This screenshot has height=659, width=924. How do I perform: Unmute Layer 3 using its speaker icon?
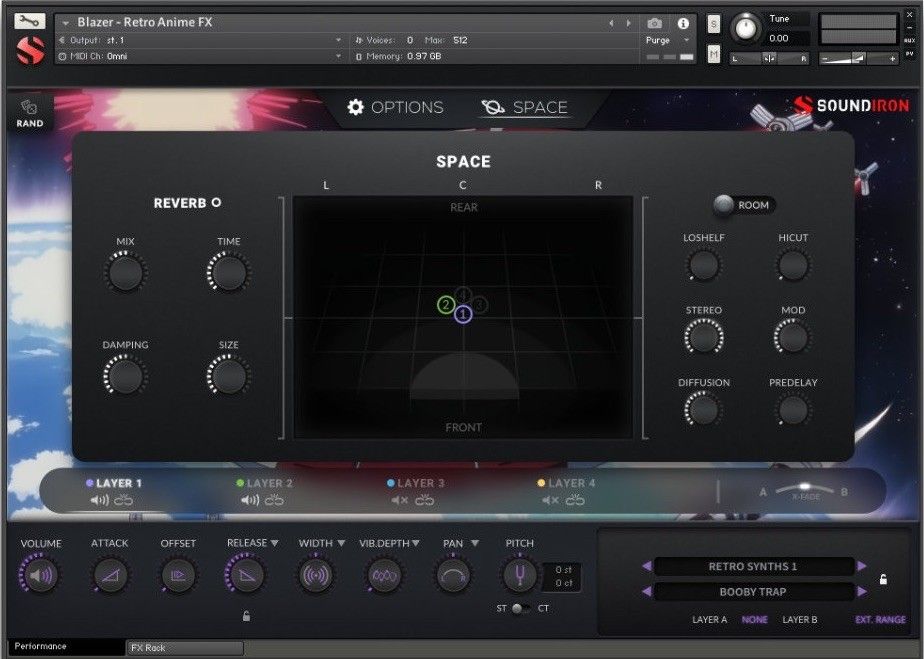[399, 500]
